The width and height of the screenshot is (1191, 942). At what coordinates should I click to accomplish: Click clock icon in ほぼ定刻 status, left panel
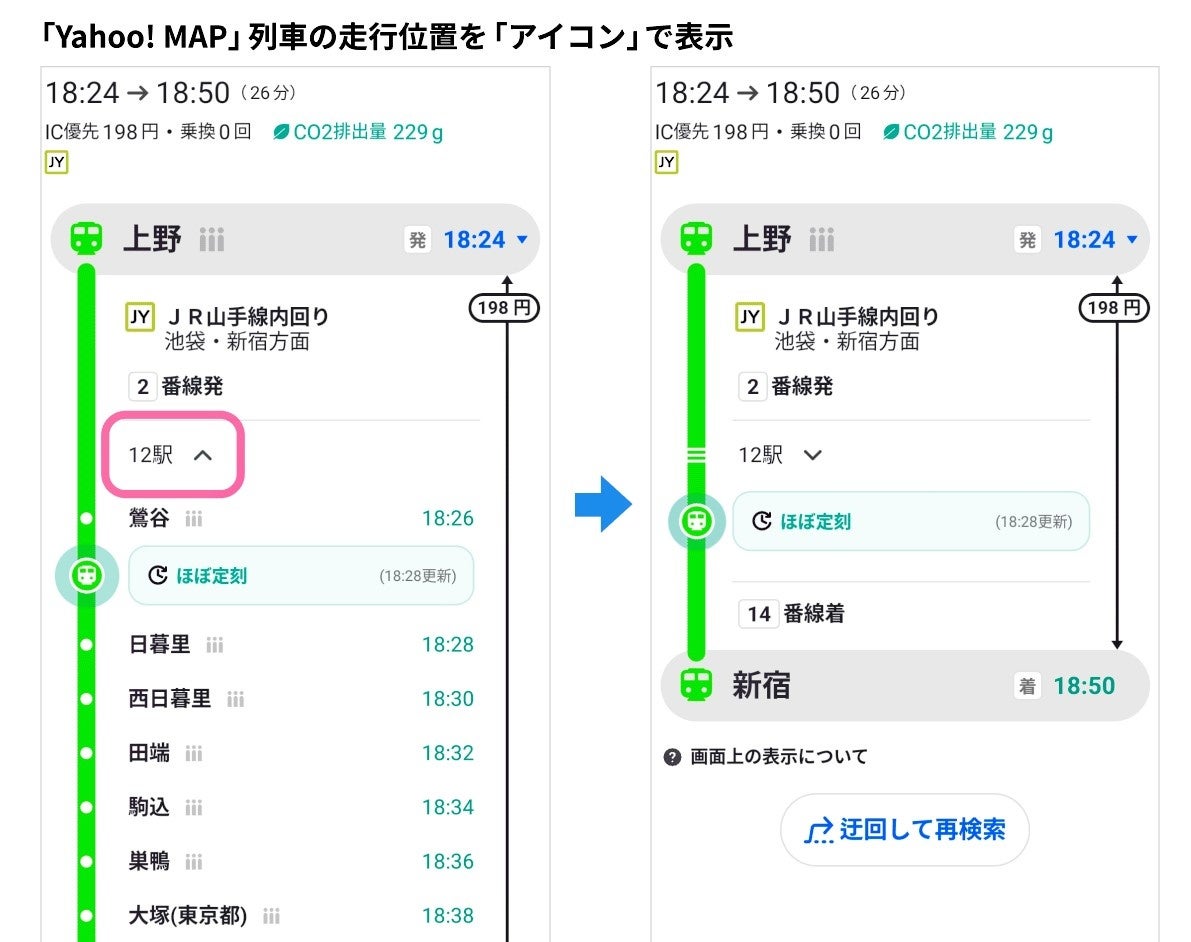157,575
